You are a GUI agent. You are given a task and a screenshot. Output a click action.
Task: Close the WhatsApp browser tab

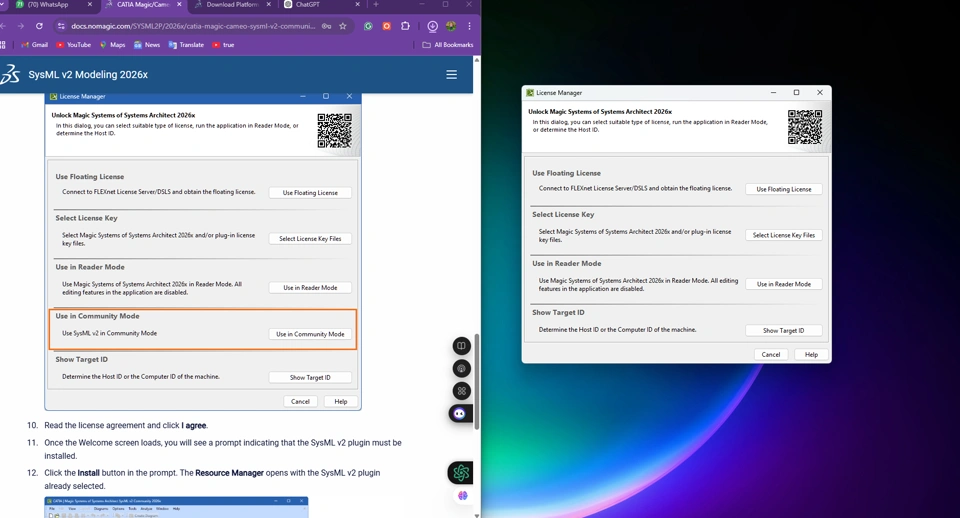(90, 4)
